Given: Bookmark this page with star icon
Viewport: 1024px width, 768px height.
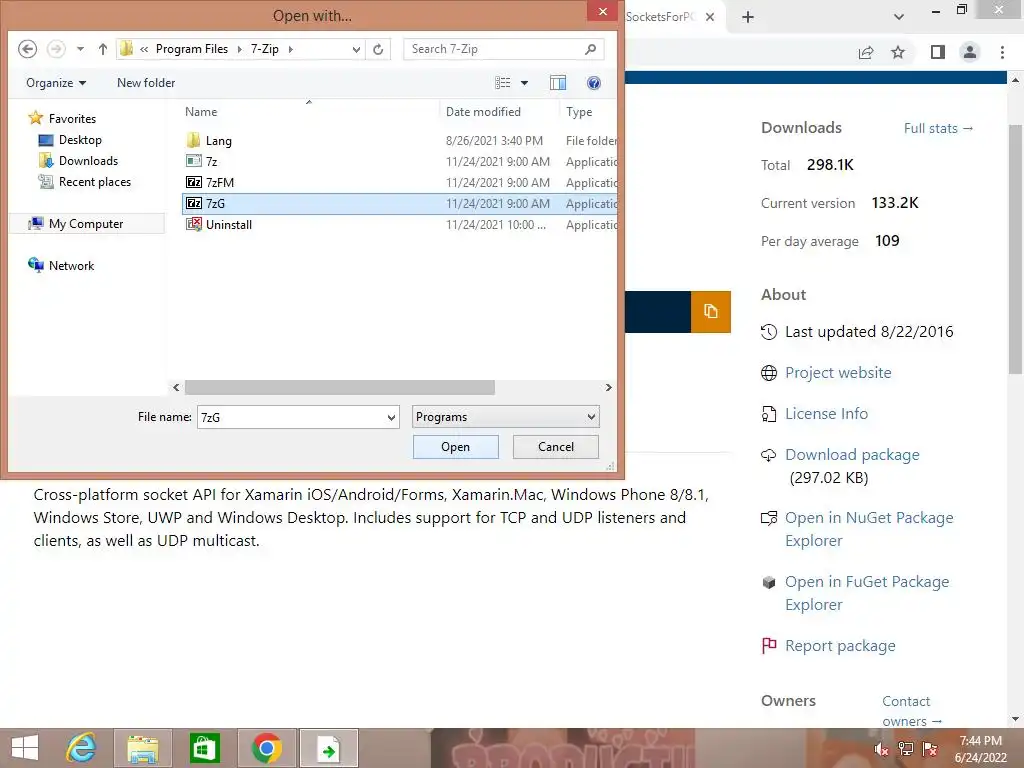Looking at the screenshot, I should click(898, 52).
